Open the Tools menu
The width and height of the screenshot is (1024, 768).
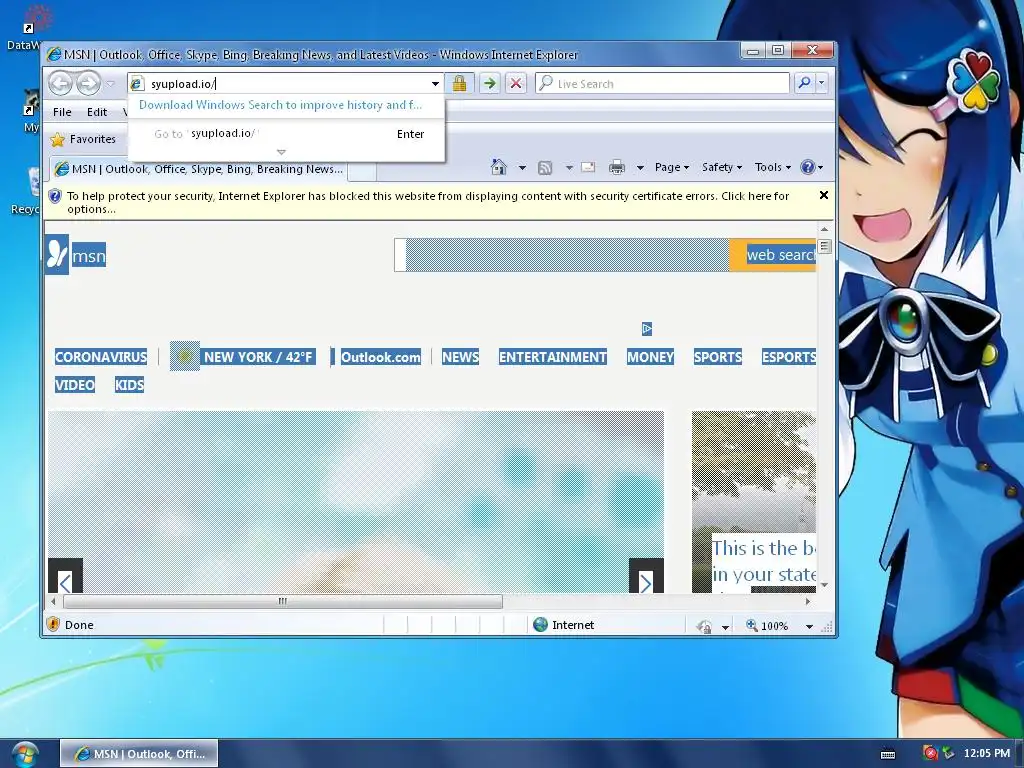click(x=773, y=167)
